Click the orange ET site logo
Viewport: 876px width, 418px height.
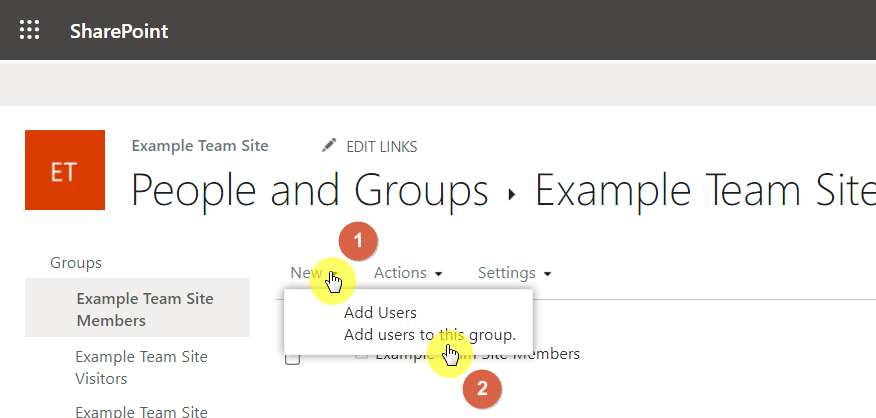[65, 170]
